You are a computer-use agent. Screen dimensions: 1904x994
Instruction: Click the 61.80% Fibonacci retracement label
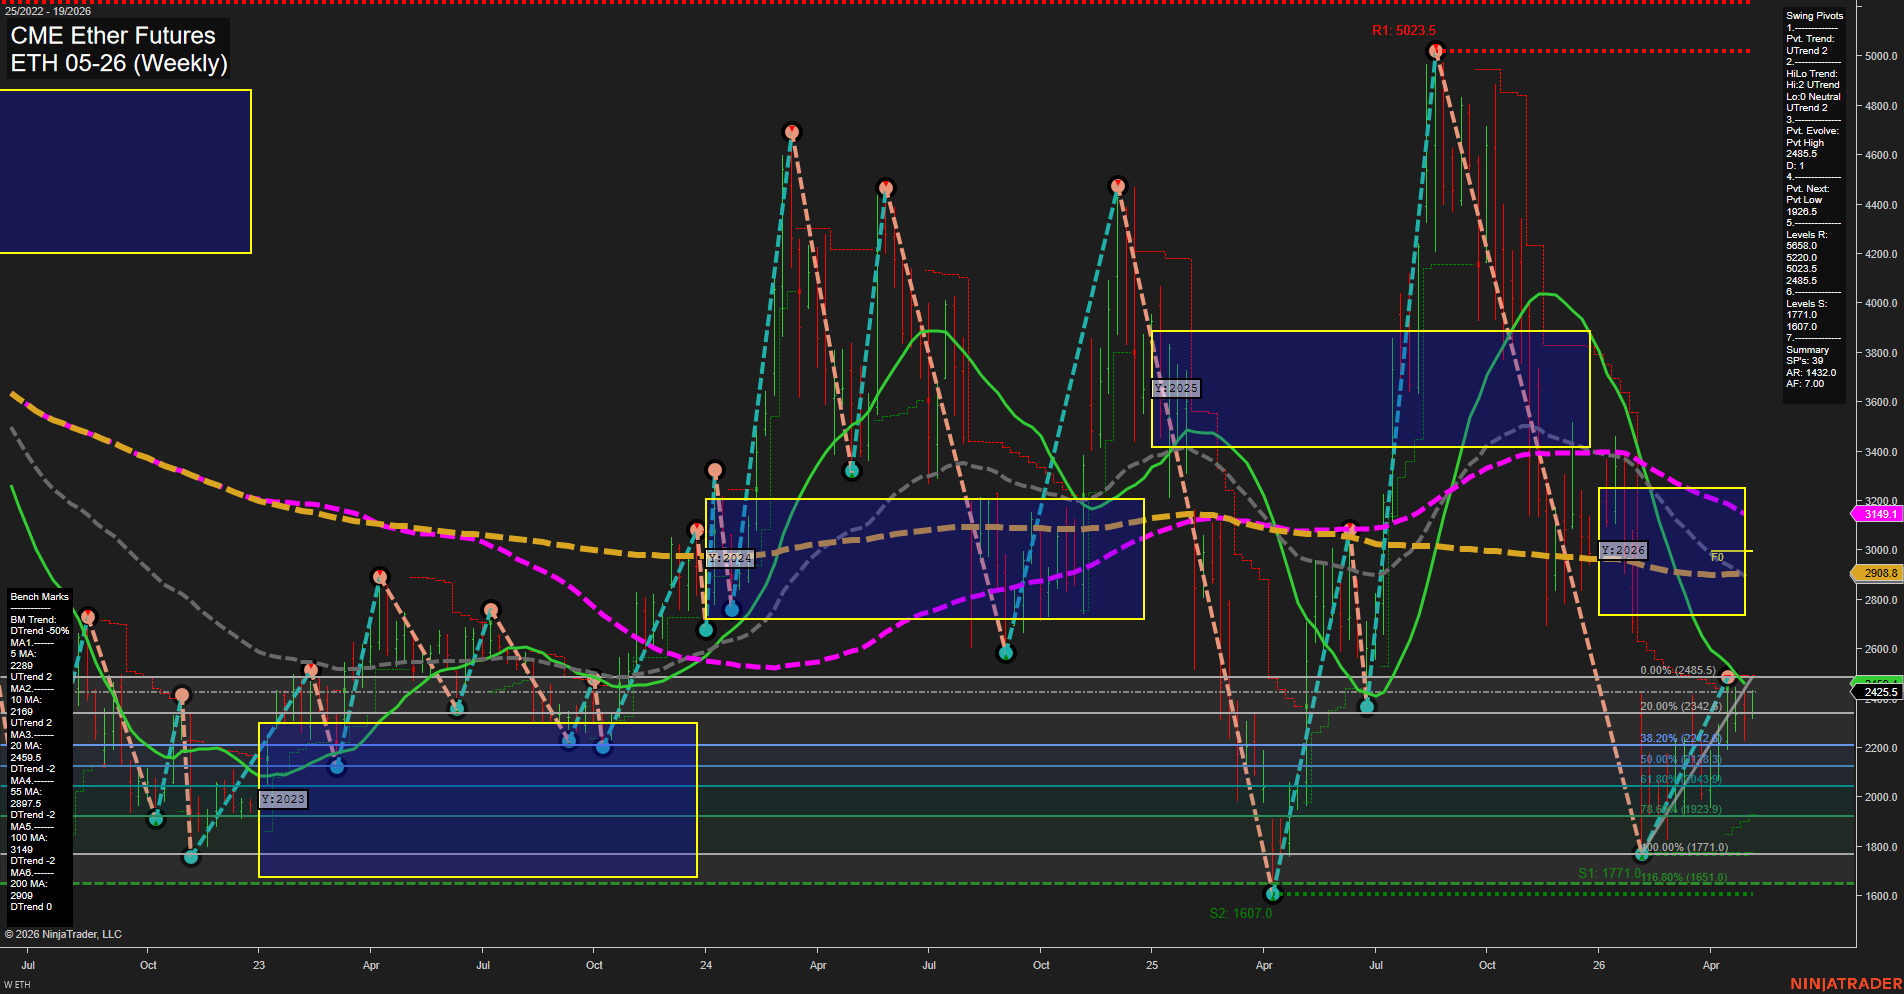pyautogui.click(x=1680, y=779)
